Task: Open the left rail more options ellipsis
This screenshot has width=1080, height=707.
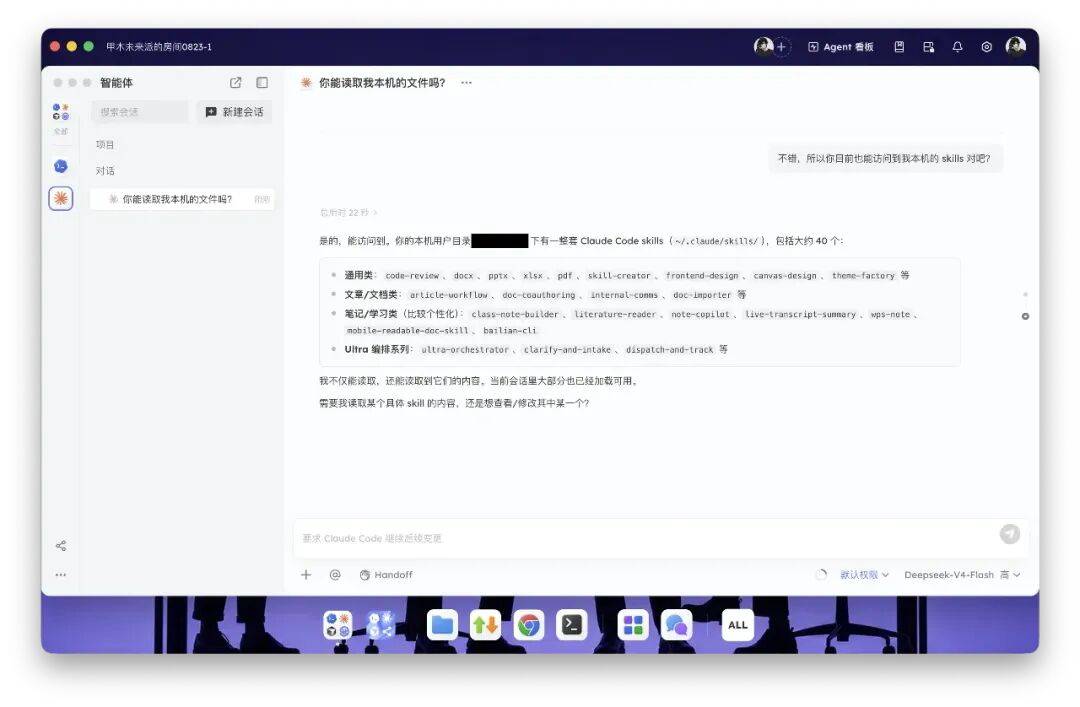Action: pyautogui.click(x=61, y=575)
